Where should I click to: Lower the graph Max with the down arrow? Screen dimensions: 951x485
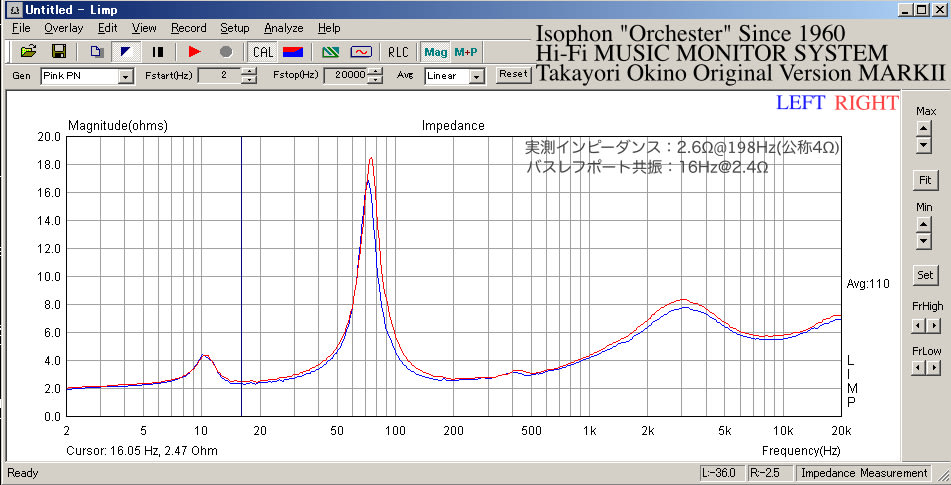(923, 144)
